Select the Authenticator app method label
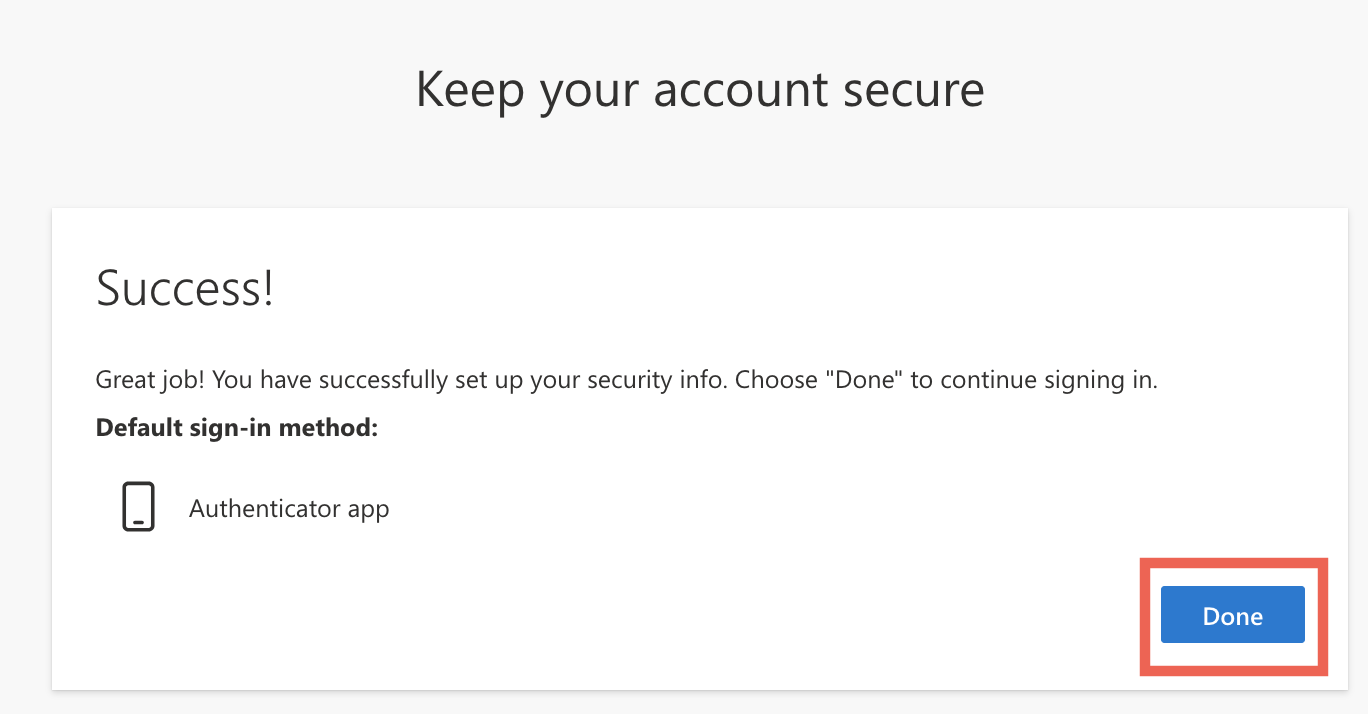Viewport: 1368px width, 714px height. tap(289, 509)
